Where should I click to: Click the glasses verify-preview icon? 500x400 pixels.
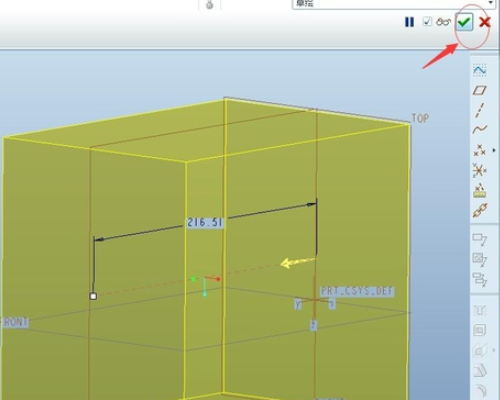[444, 22]
